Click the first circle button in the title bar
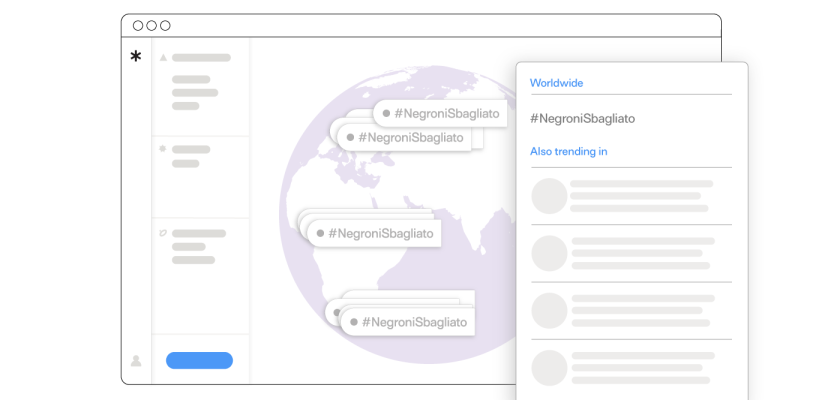This screenshot has width=840, height=400. [x=138, y=26]
